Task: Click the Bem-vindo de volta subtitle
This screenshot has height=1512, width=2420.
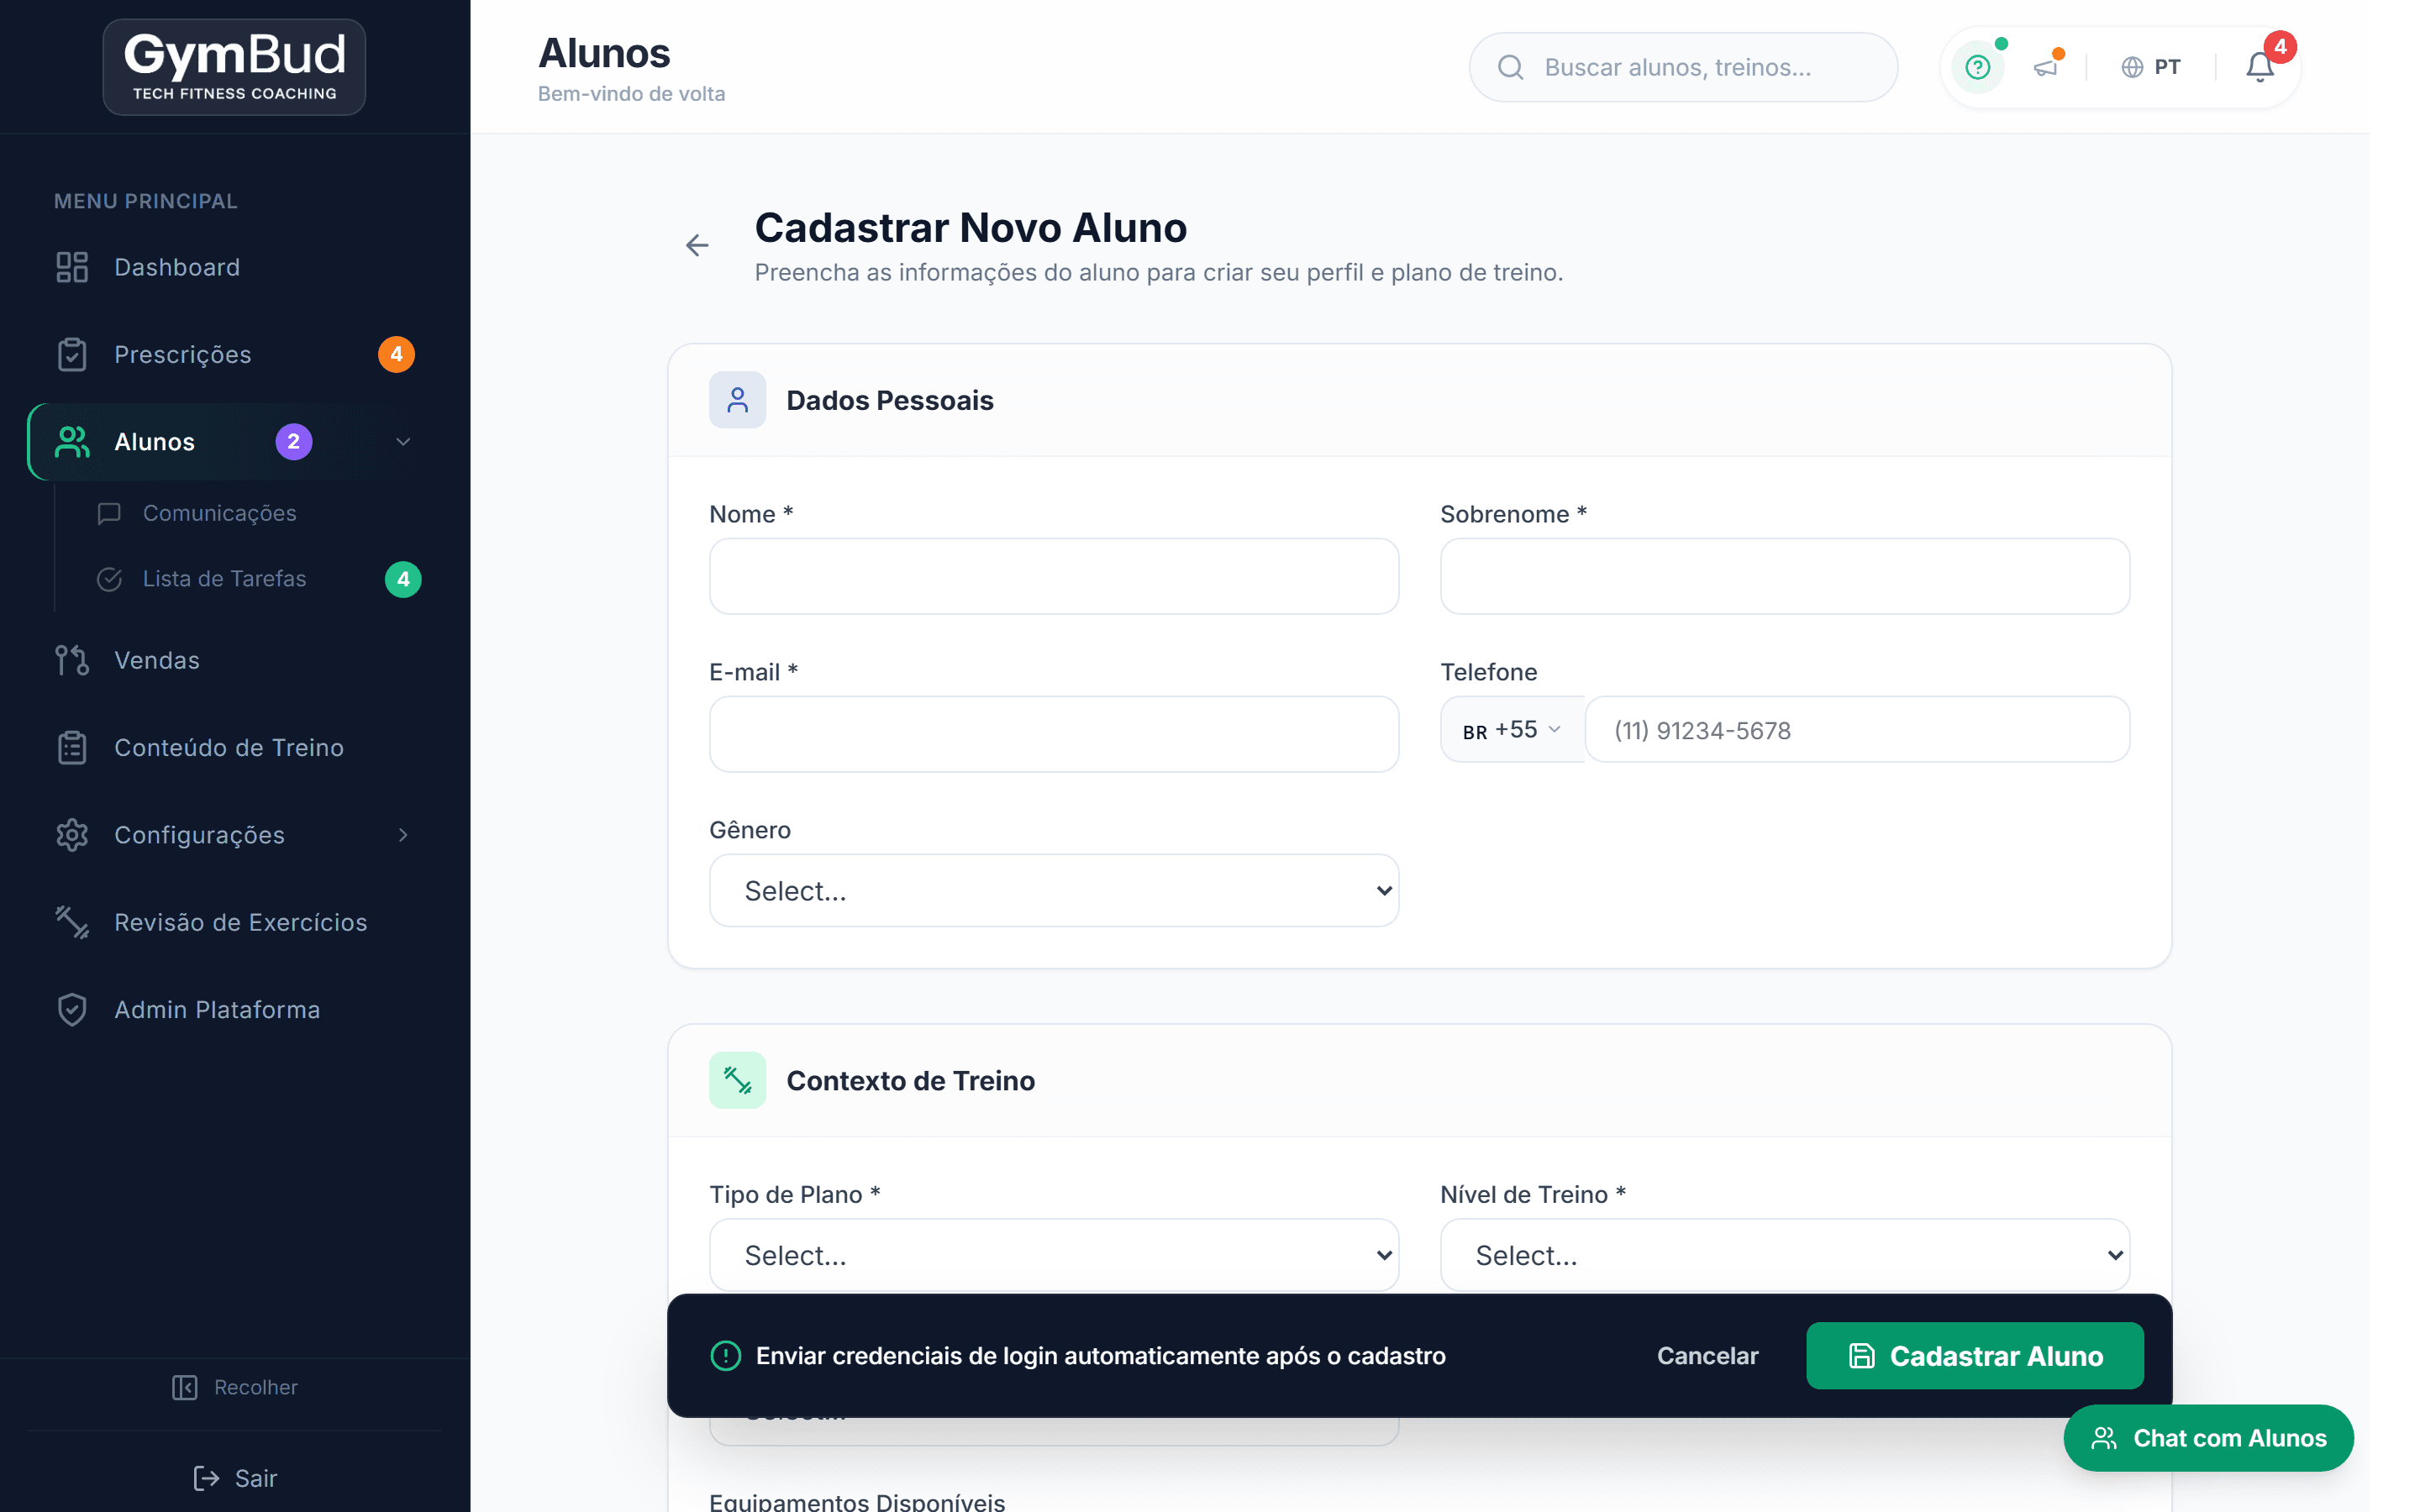Action: pos(631,94)
